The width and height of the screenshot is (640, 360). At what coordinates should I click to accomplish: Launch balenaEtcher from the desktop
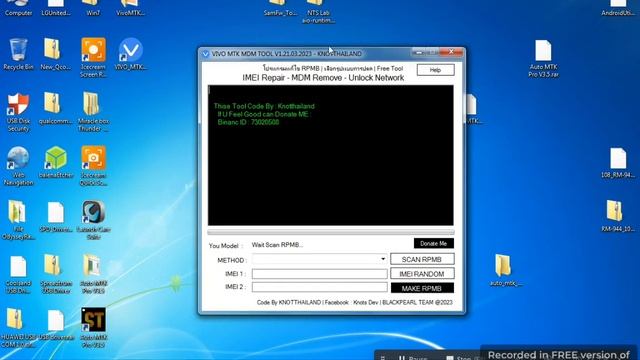coord(56,158)
